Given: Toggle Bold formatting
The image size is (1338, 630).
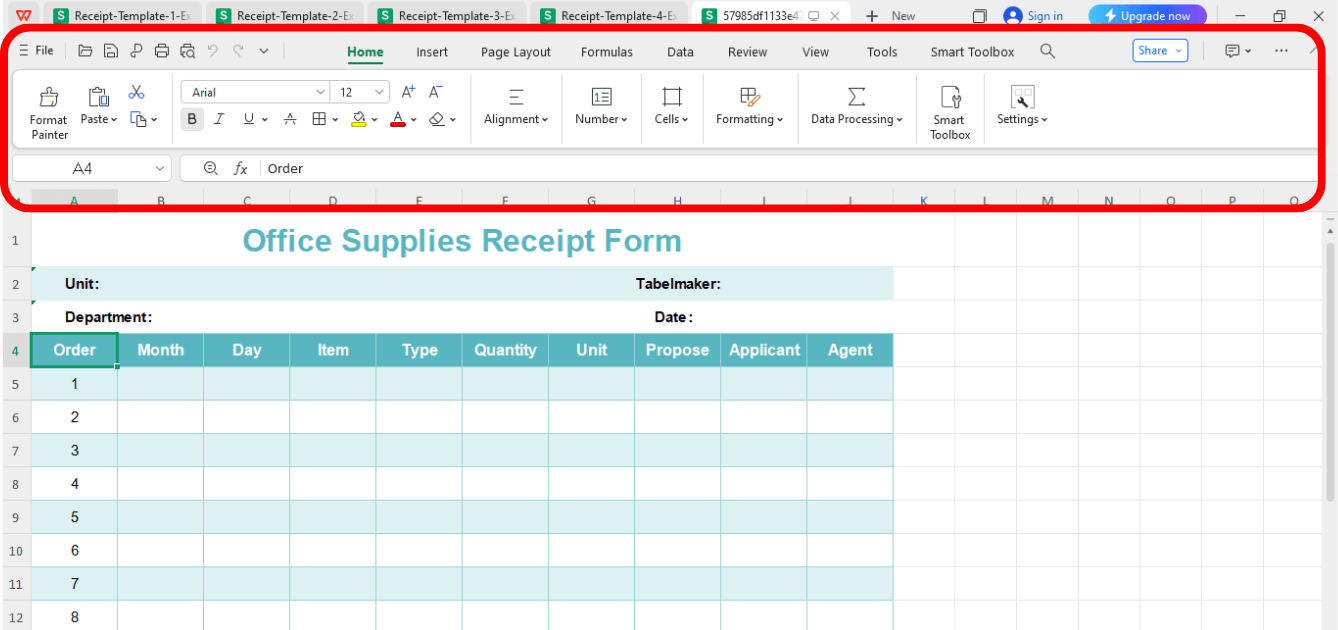Looking at the screenshot, I should pos(192,119).
